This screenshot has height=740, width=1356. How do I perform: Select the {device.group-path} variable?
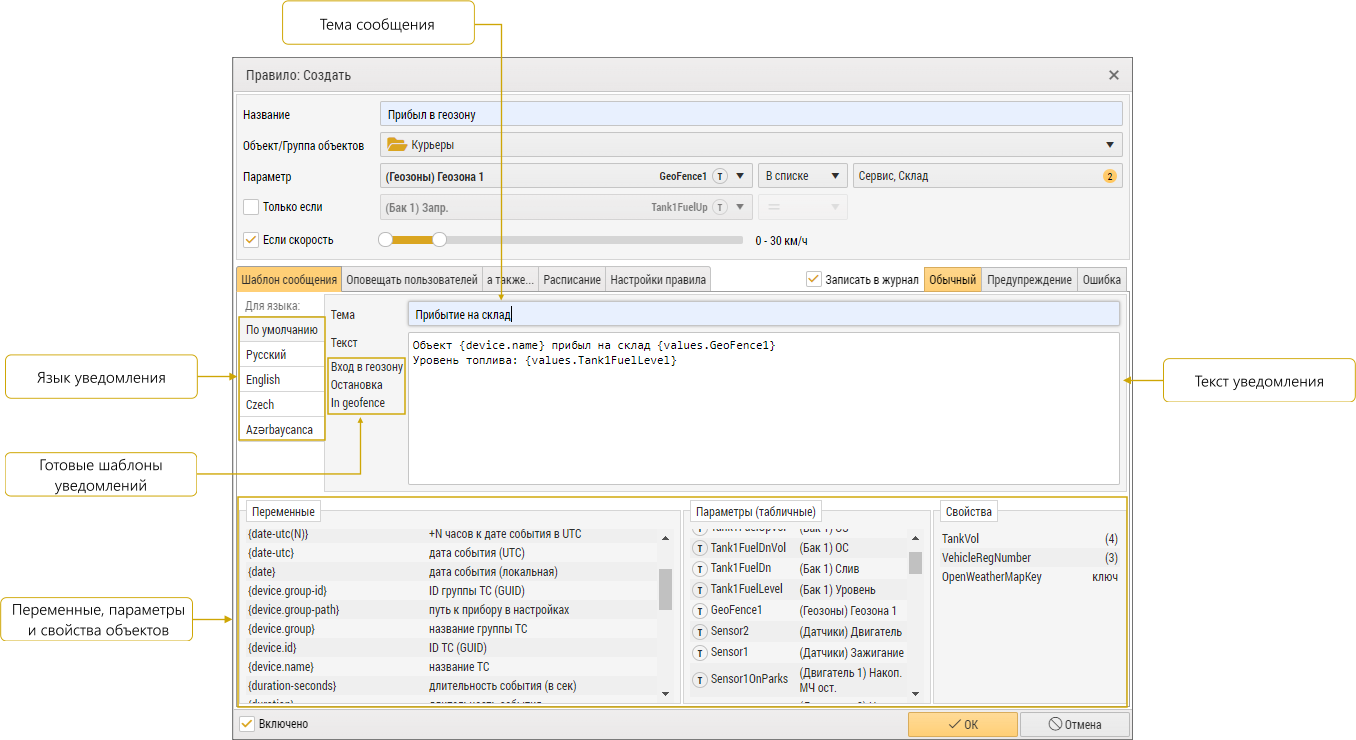pos(450,610)
